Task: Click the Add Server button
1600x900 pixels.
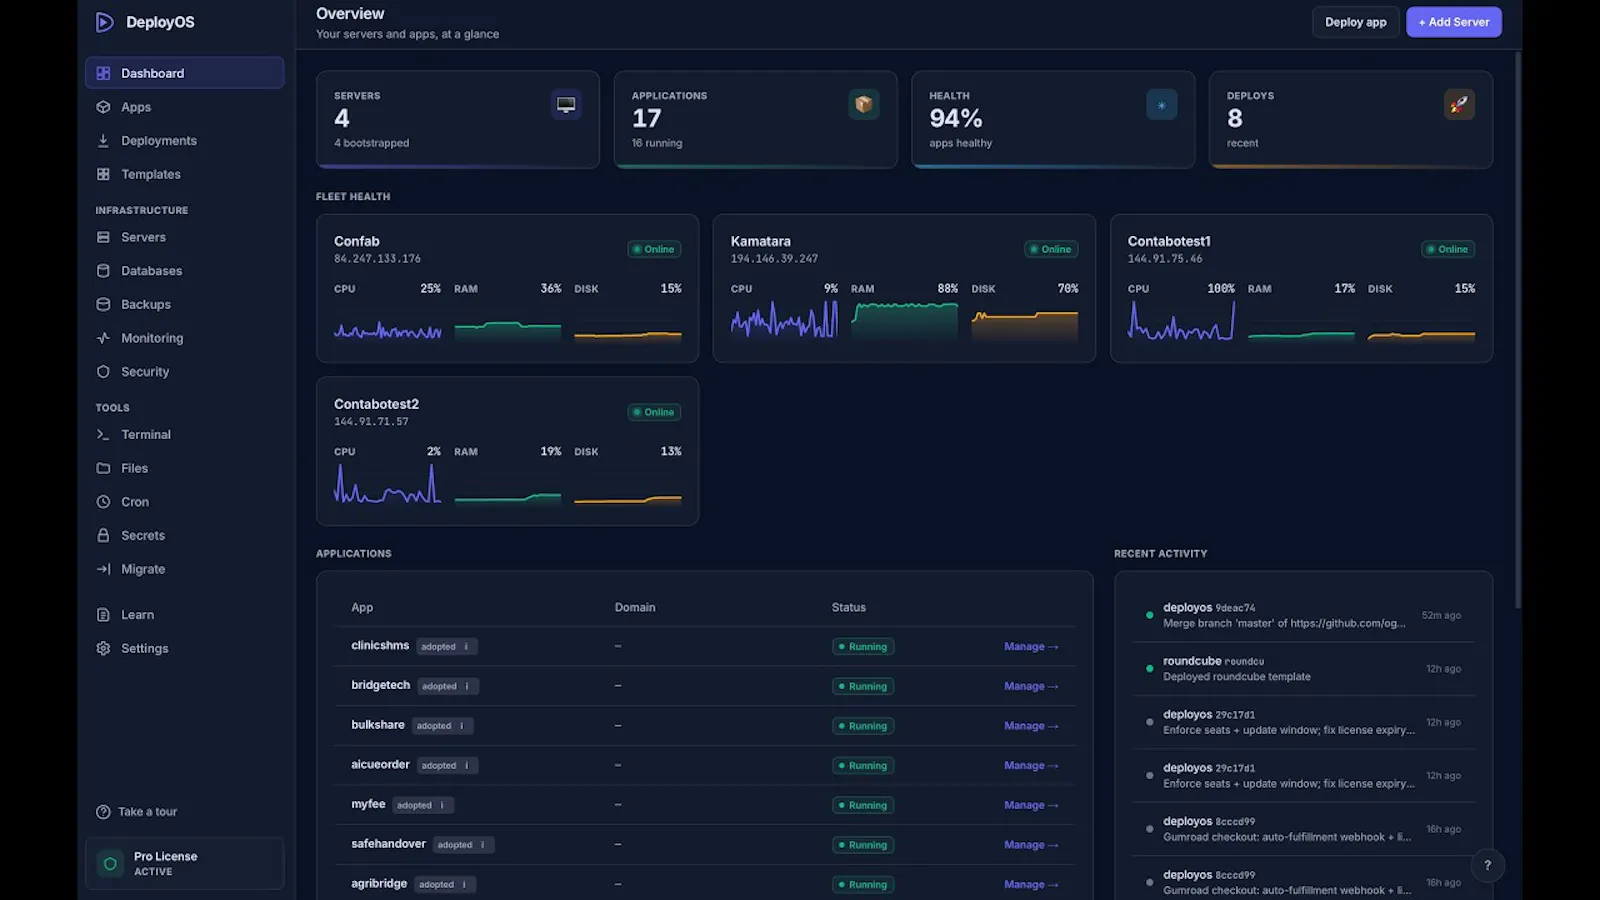Action: 1454,22
